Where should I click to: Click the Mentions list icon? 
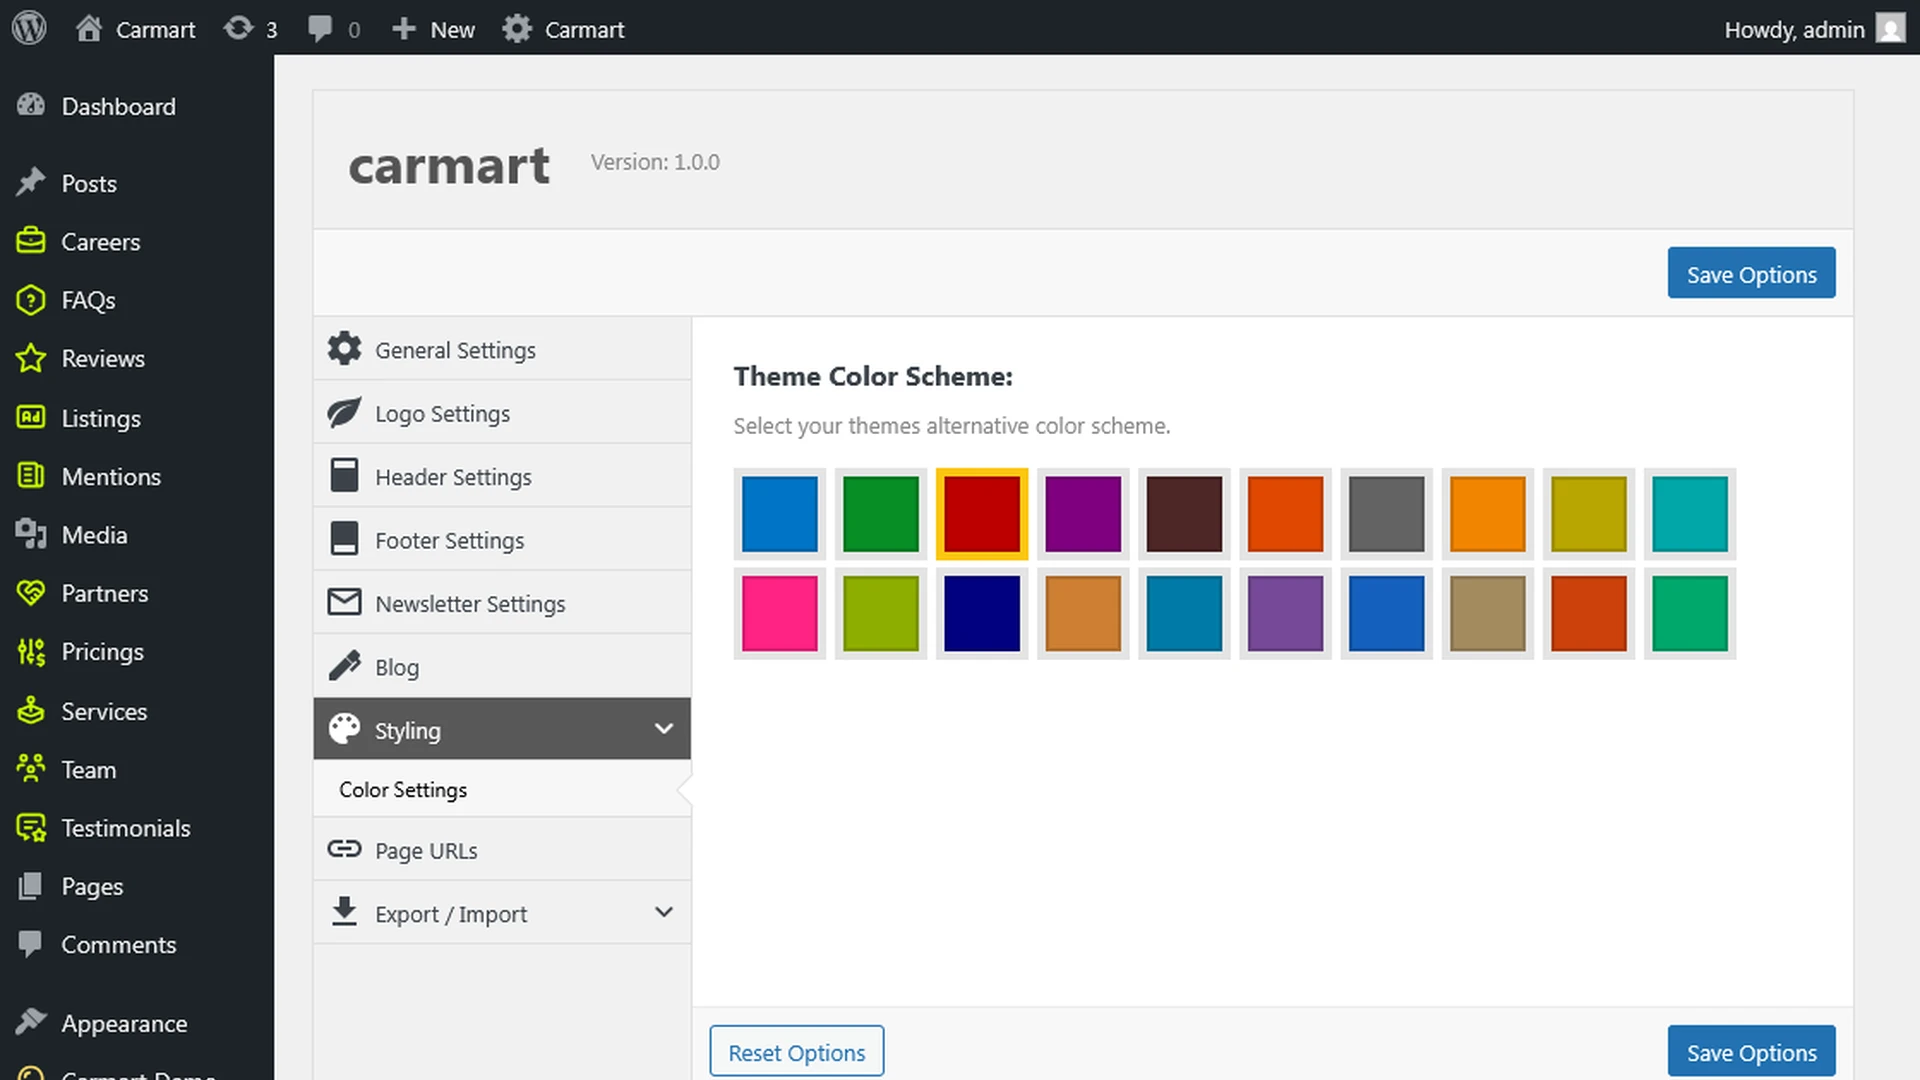(31, 476)
